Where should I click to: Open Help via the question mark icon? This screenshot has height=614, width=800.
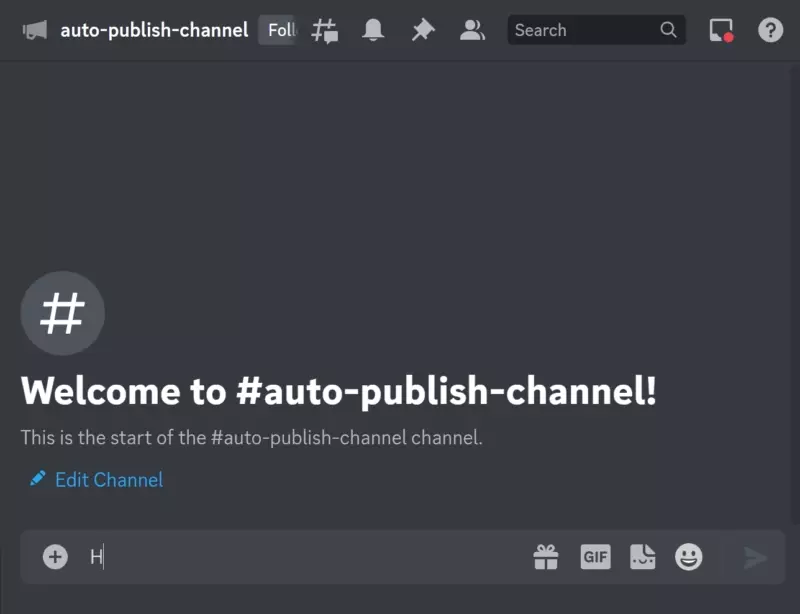tap(770, 30)
